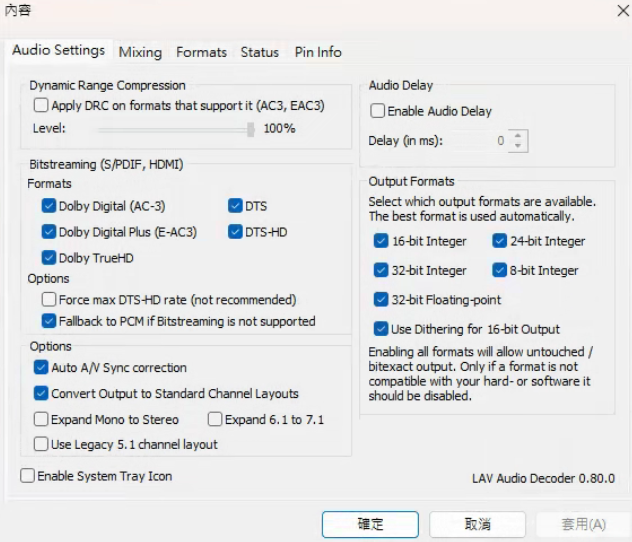Image resolution: width=632 pixels, height=542 pixels.
Task: Enable Use Legacy 5.1 channel layout
Action: click(41, 444)
